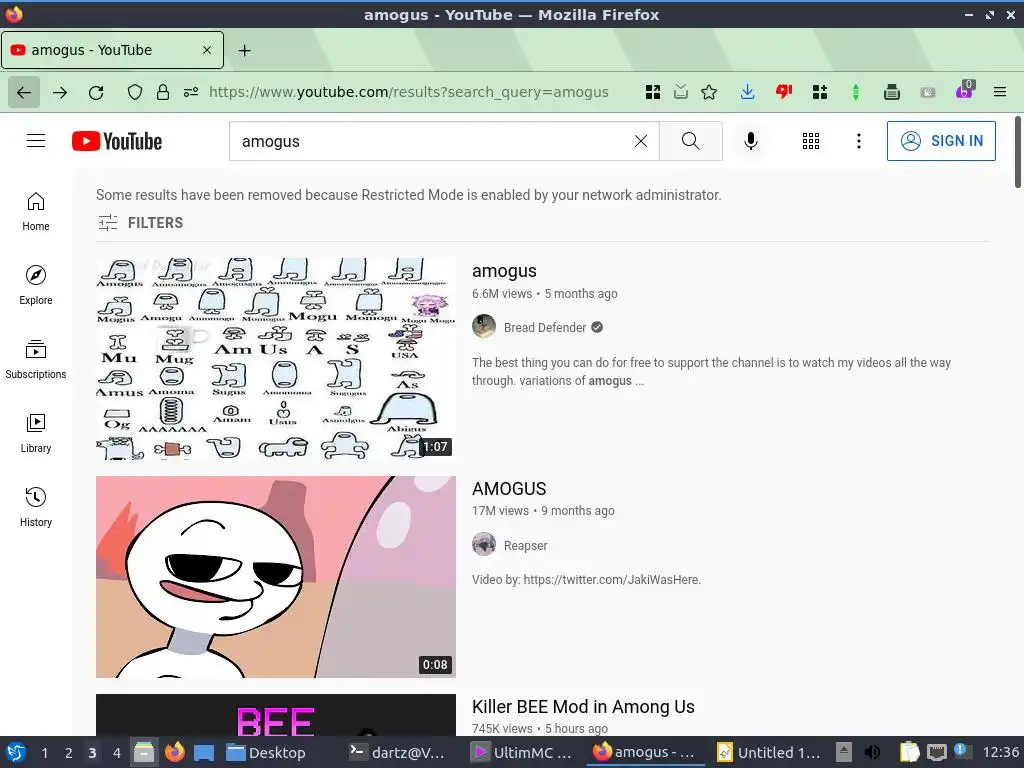Screen dimensions: 1024x768
Task: Click the greyed tray arrow icon beside the star
Action: coord(680,92)
